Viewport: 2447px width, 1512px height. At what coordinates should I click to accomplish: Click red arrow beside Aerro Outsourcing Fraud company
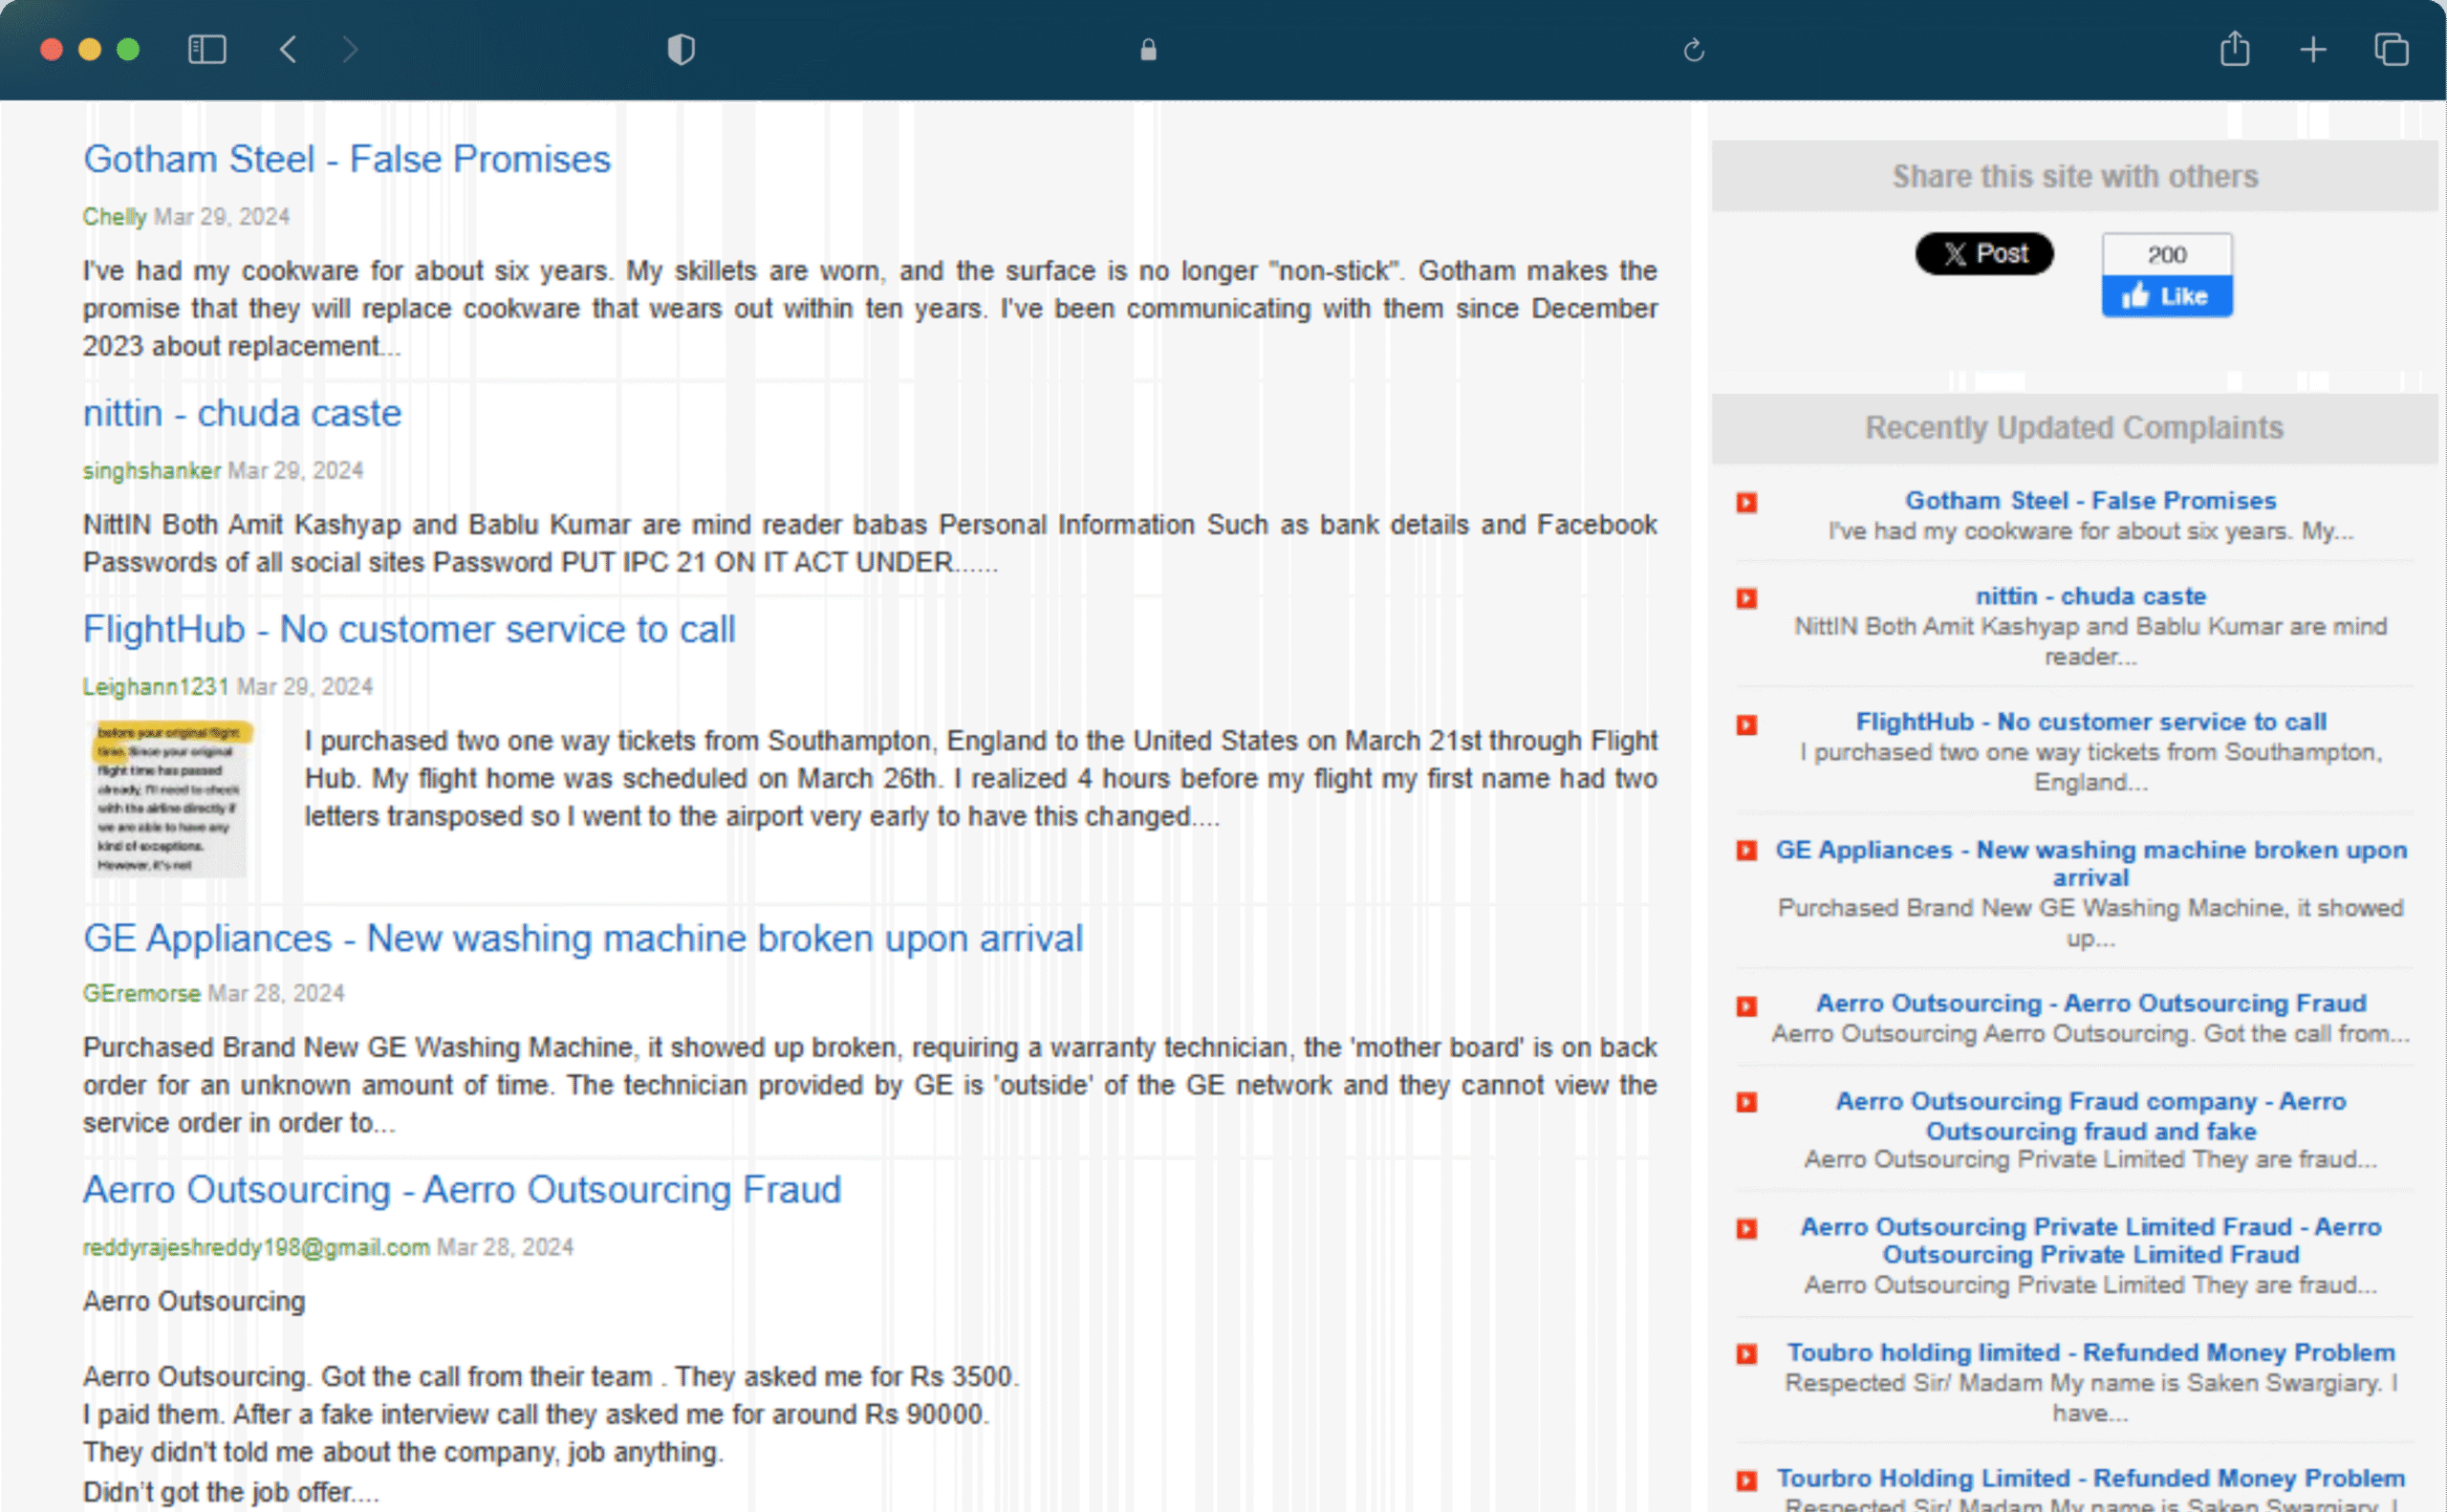click(1746, 1102)
